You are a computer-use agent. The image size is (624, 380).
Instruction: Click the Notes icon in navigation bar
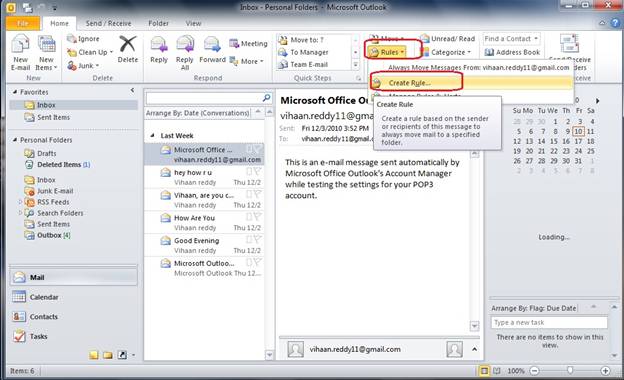tap(94, 355)
